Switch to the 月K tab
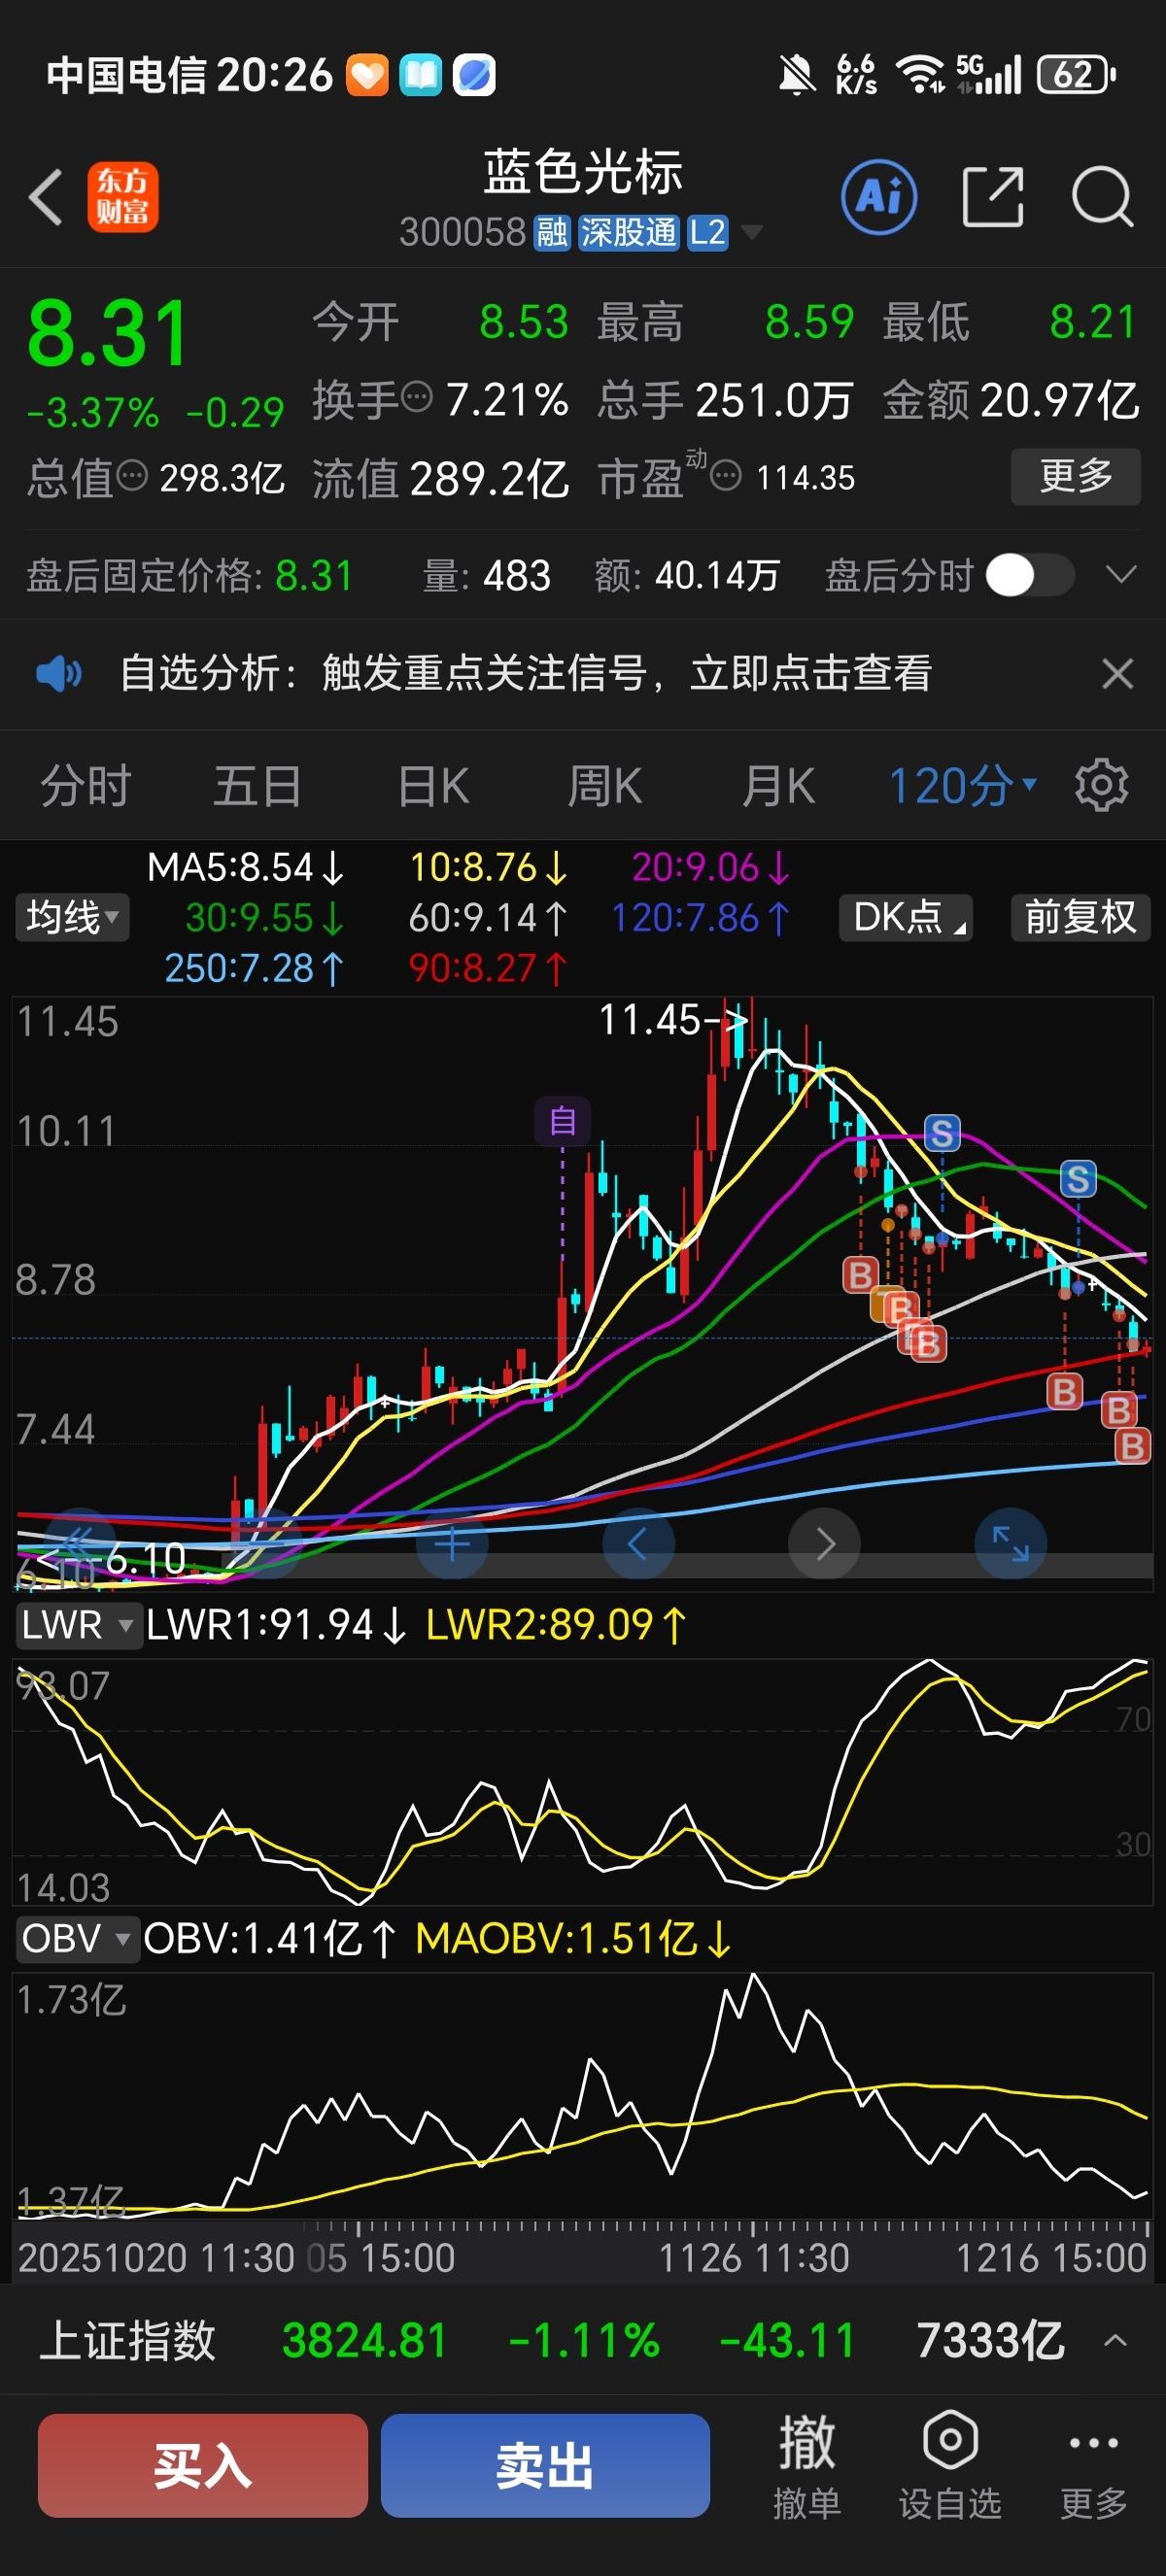 [778, 786]
